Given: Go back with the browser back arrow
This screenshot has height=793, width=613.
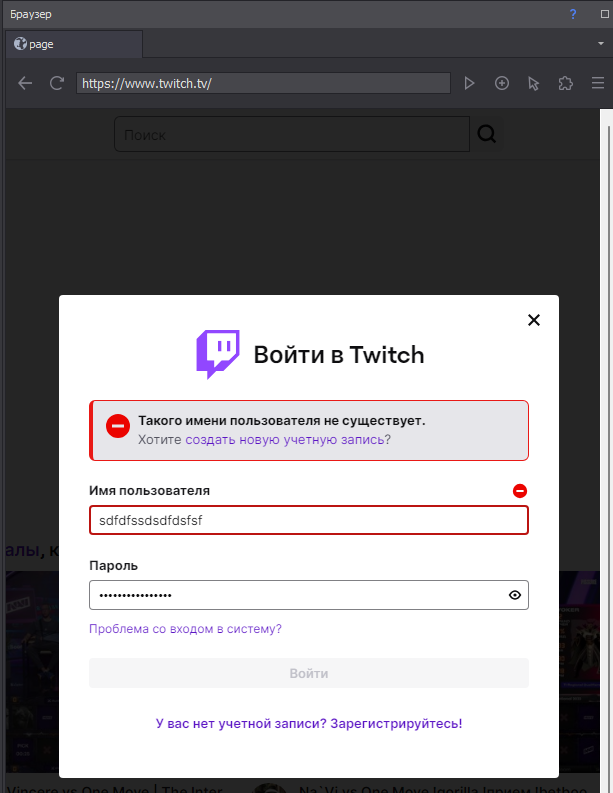Looking at the screenshot, I should (25, 83).
